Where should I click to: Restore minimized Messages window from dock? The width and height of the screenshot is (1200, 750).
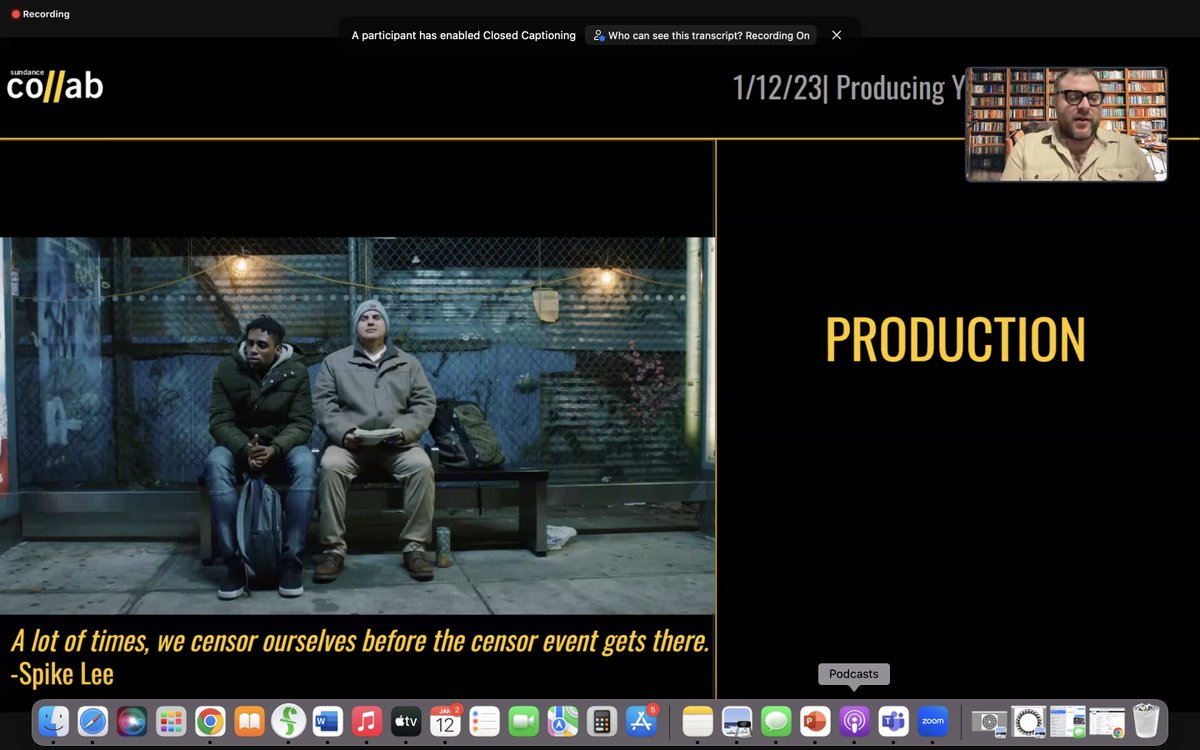[1068, 721]
